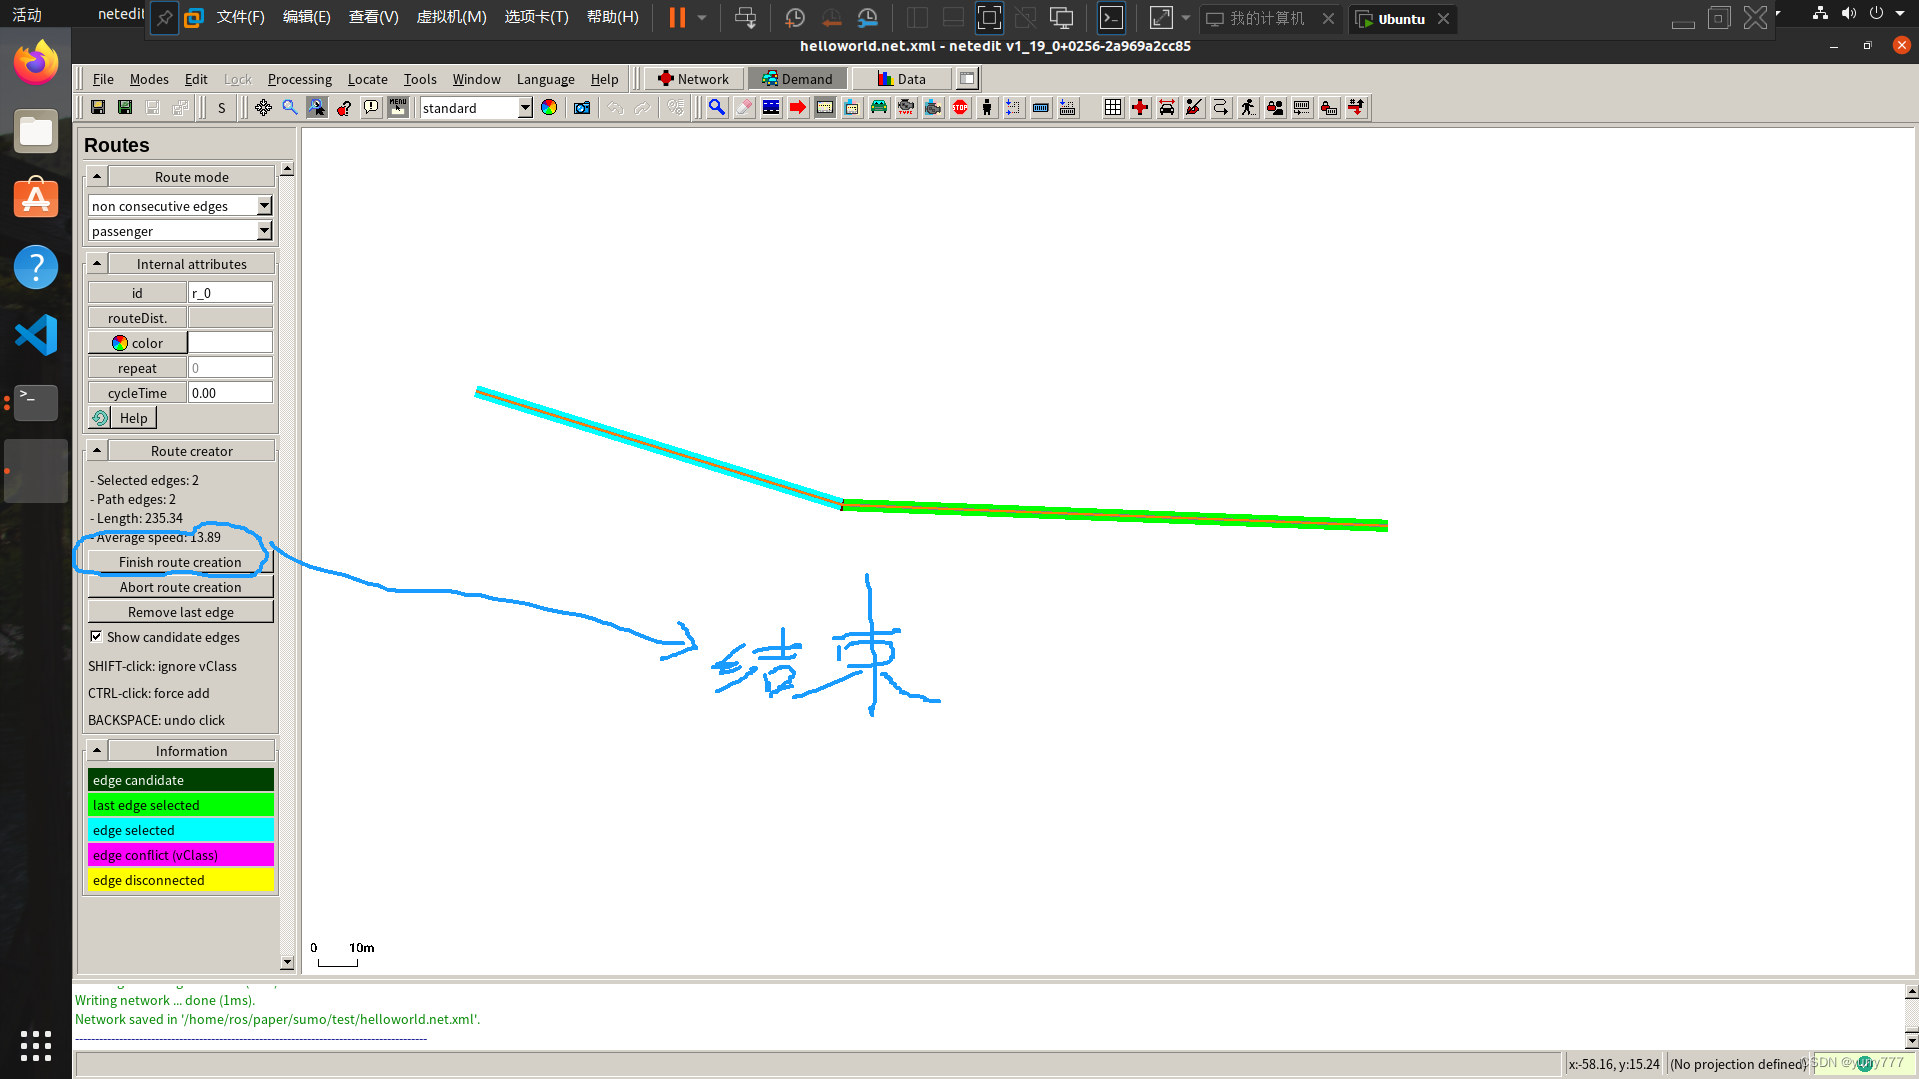Click Remove last edge button

pos(180,612)
